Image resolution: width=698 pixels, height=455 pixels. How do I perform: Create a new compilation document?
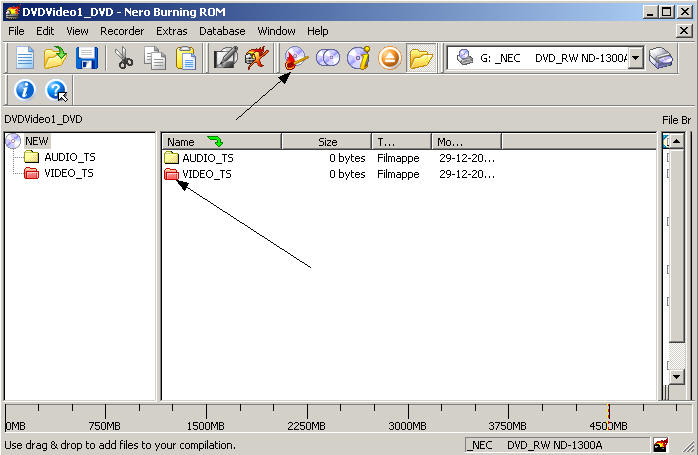click(24, 58)
